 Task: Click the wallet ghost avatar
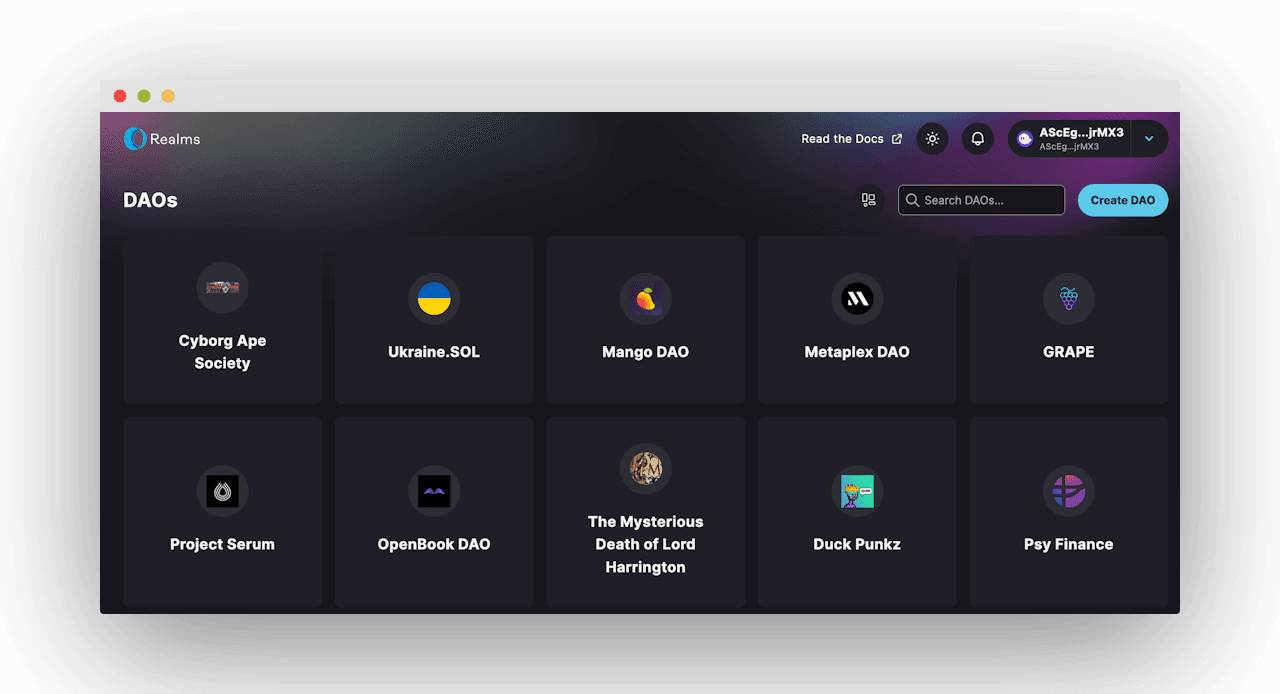click(x=1023, y=138)
